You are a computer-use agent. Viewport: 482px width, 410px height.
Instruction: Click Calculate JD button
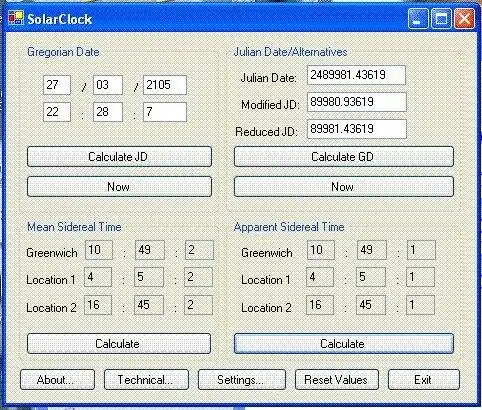tap(119, 157)
